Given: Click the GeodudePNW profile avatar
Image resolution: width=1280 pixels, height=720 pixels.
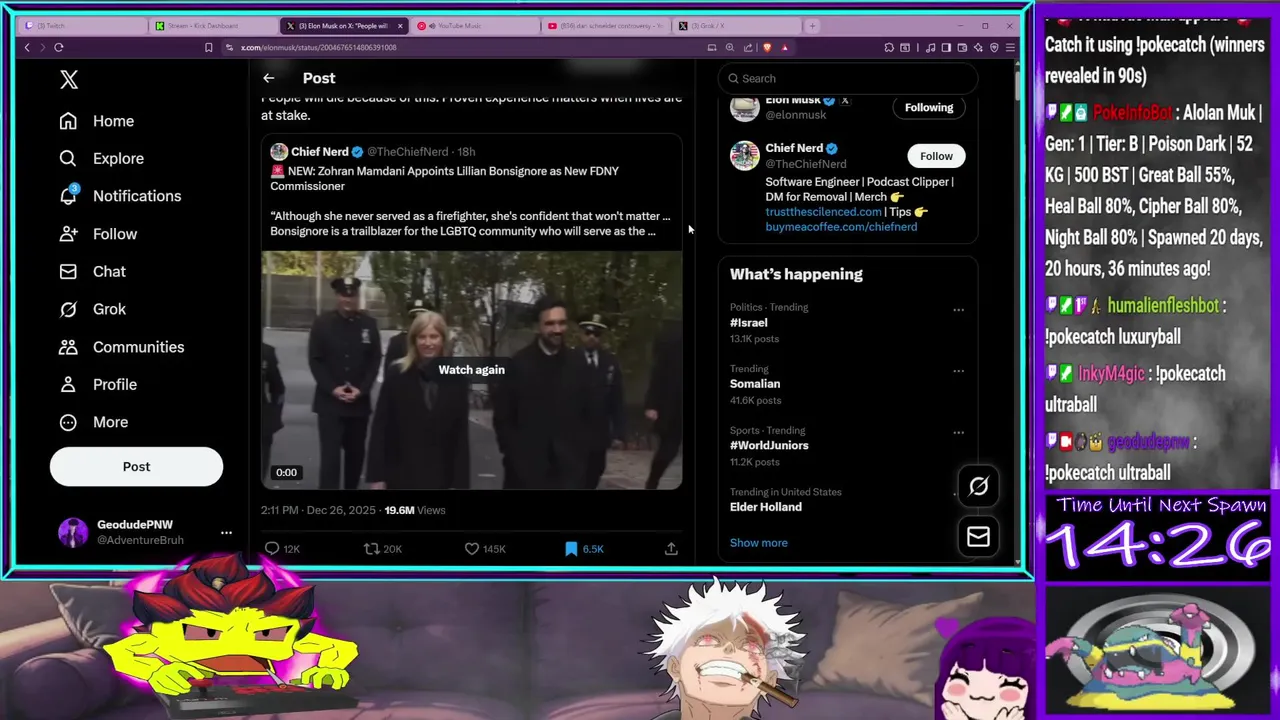Looking at the screenshot, I should (73, 533).
